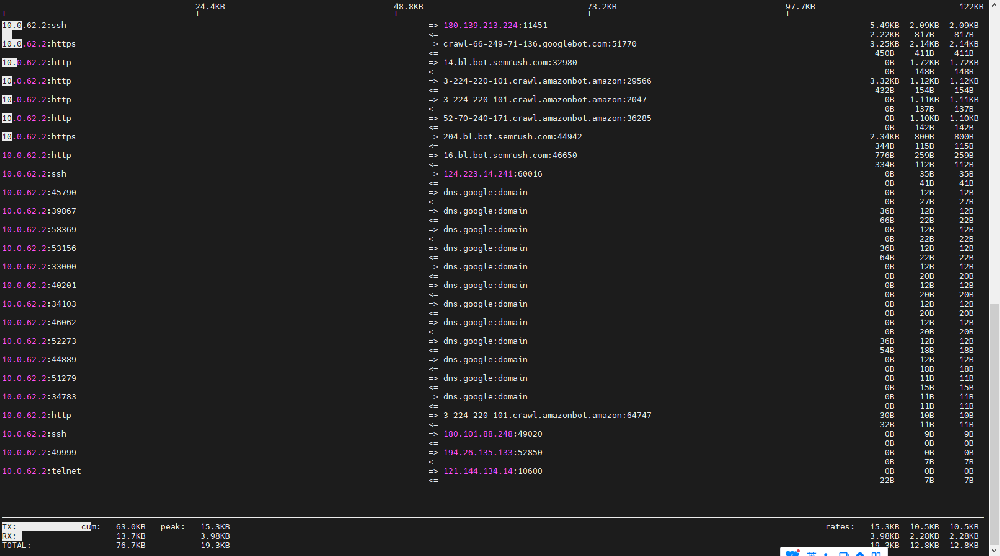The height and width of the screenshot is (556, 1000).
Task: Select the 14.bl.bot.semrush.com remote host entry
Action: pyautogui.click(x=510, y=62)
